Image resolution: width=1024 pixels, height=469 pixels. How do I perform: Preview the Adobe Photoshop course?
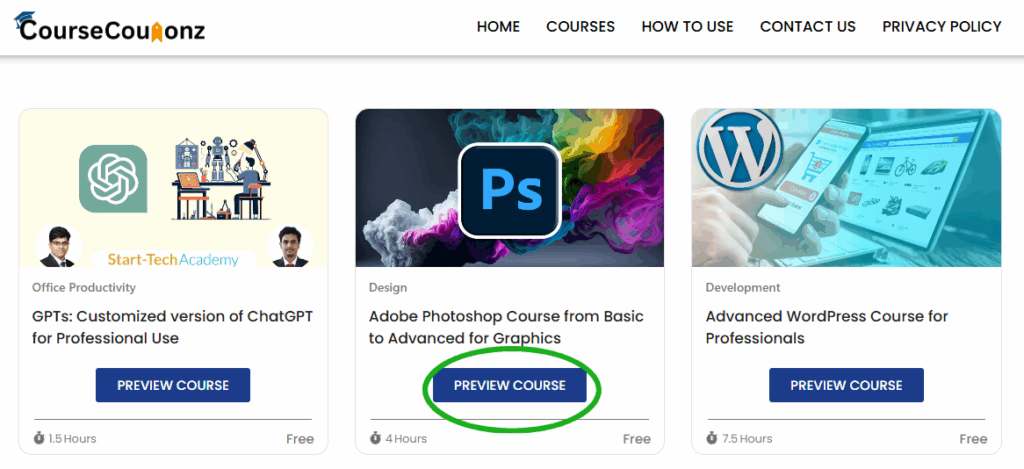tap(509, 385)
